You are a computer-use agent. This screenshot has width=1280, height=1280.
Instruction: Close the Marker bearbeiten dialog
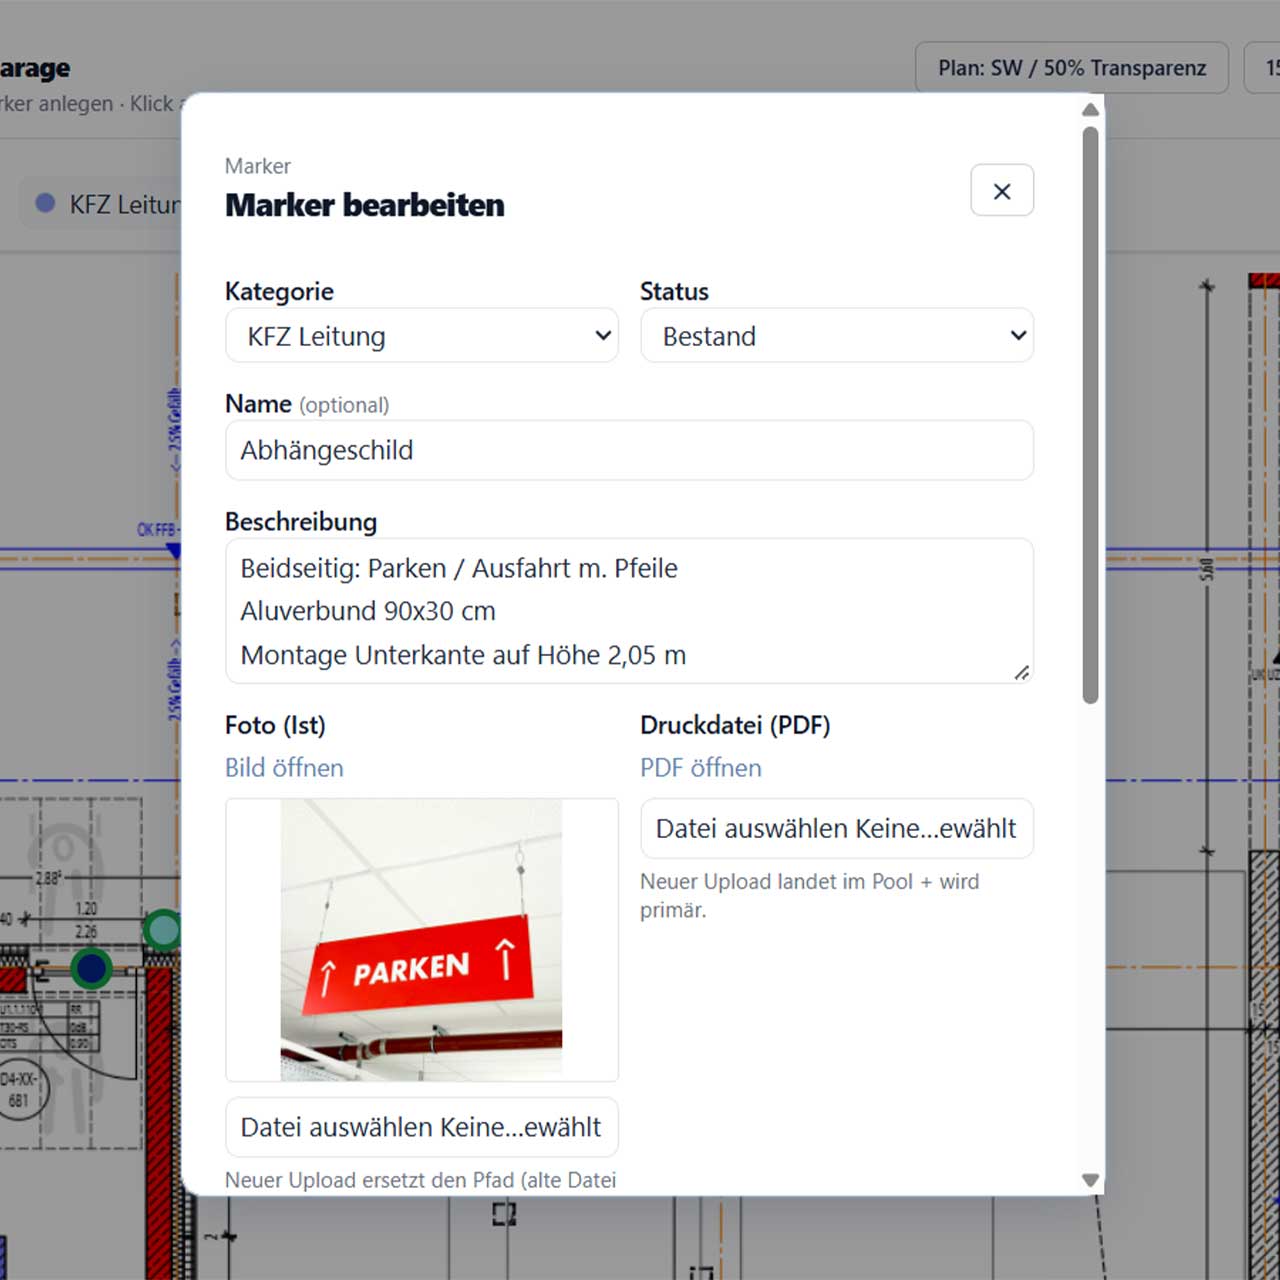[x=1002, y=190]
